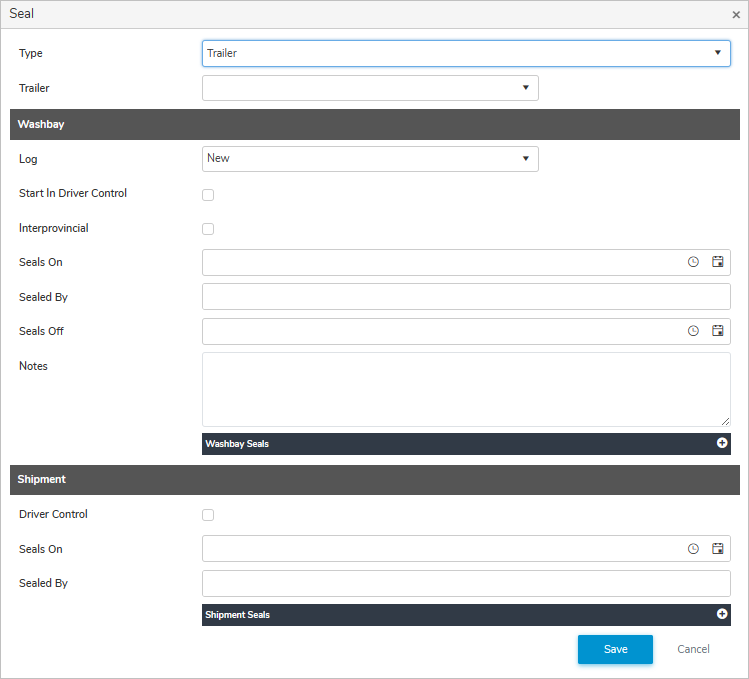Open calendar picker for Shipment Seals On
This screenshot has height=679, width=749.
point(717,549)
